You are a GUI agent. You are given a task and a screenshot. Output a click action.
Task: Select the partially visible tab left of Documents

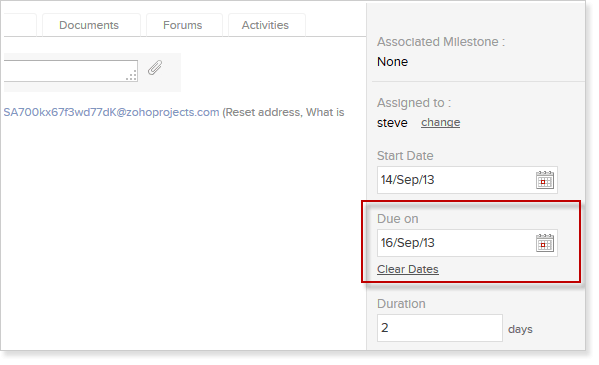click(20, 25)
